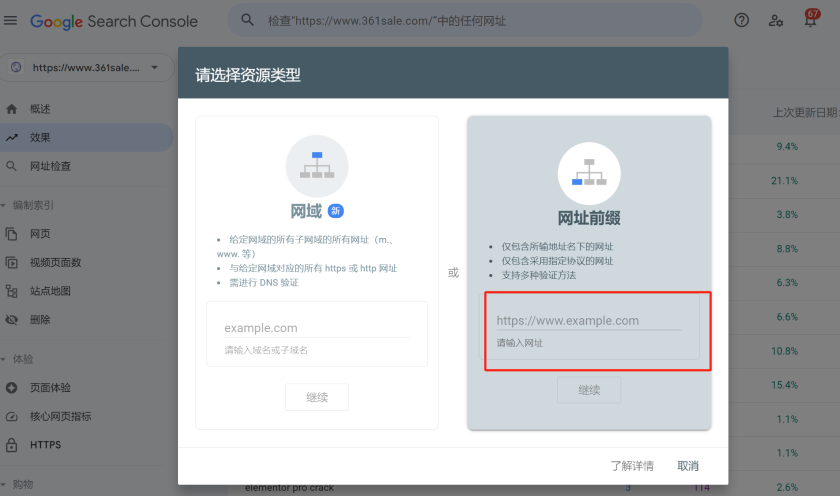Collapse the 购物 section
Viewport: 840px width, 496px height.
(x=18, y=484)
